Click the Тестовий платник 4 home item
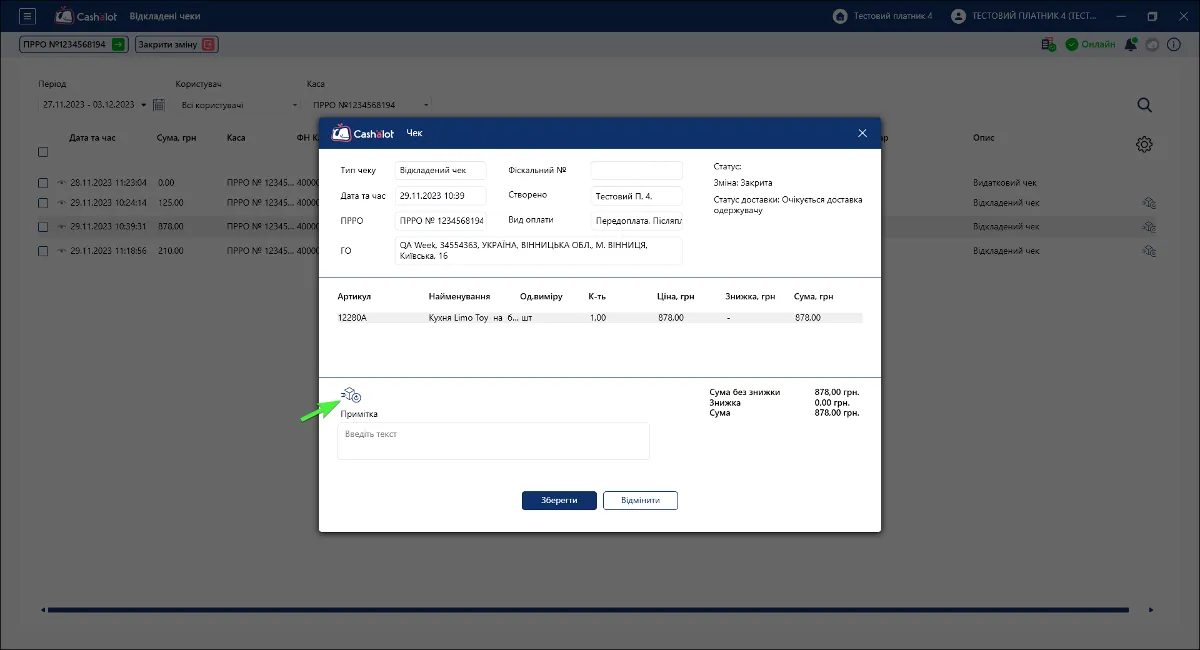 pos(882,16)
